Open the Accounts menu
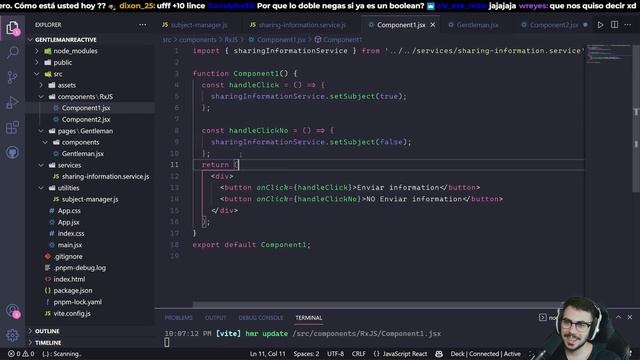 pos(13,311)
